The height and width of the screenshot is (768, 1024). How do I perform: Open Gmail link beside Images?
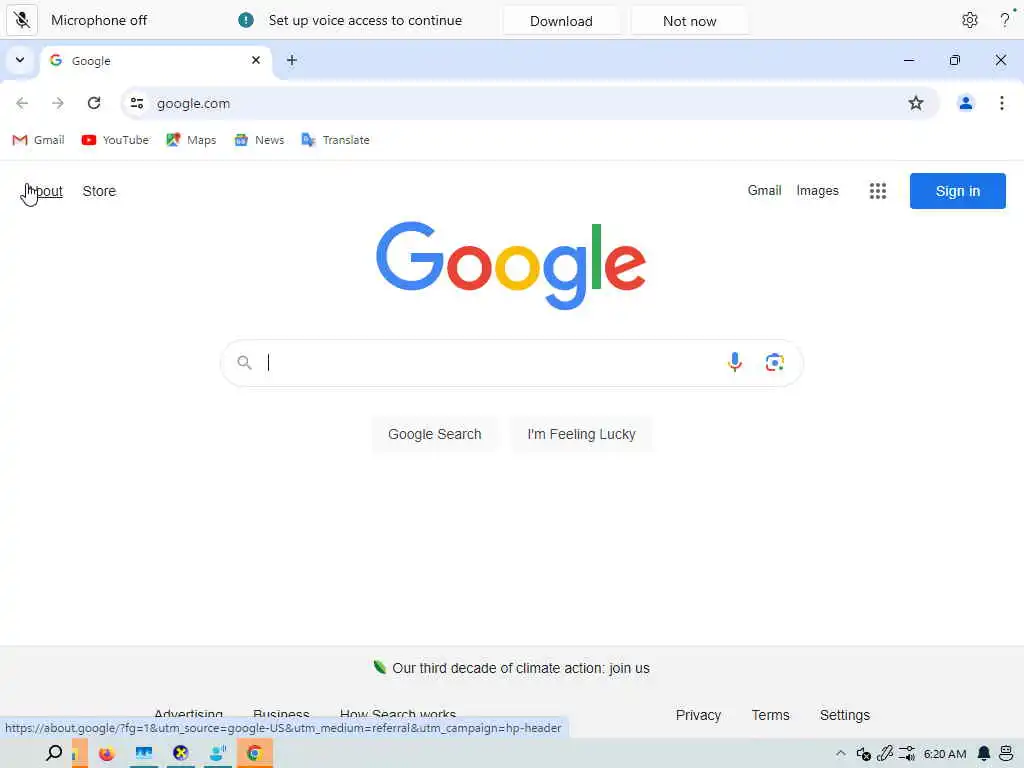click(764, 191)
